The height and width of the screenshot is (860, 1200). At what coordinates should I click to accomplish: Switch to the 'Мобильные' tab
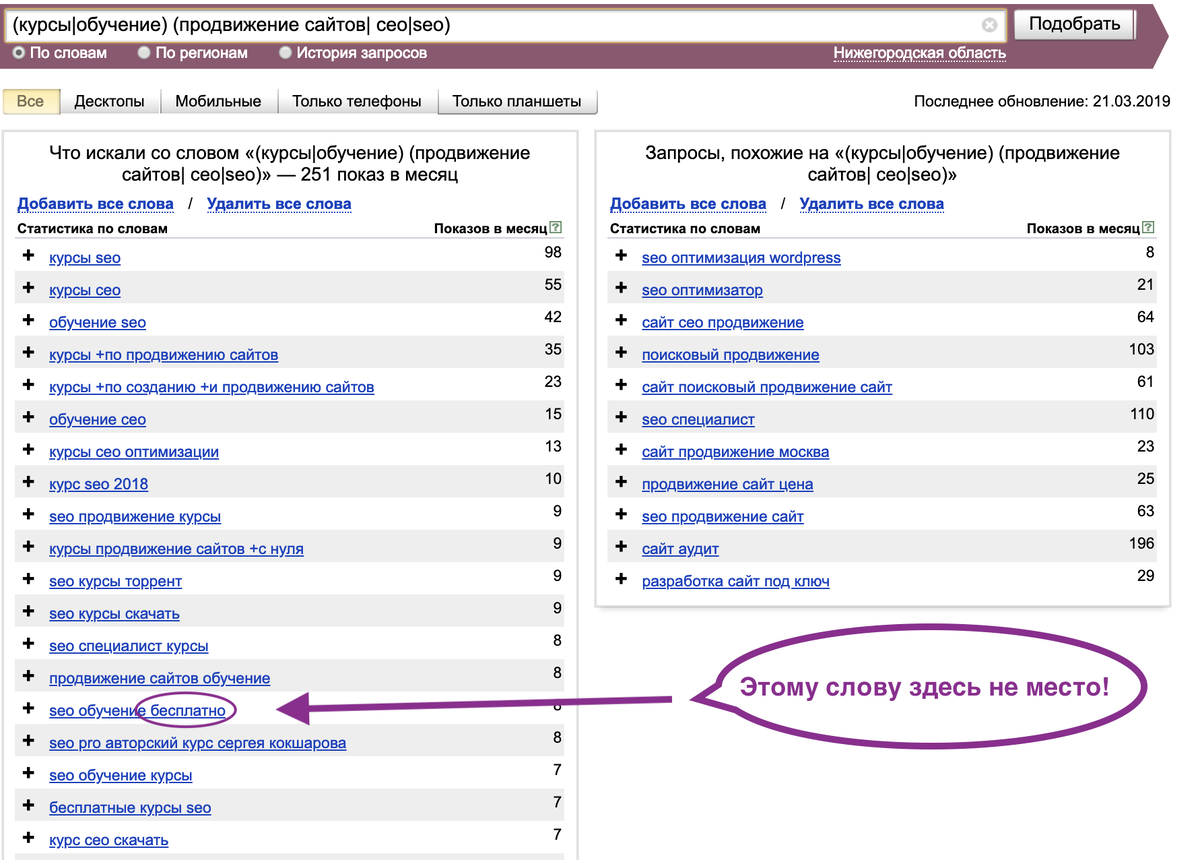coord(218,101)
